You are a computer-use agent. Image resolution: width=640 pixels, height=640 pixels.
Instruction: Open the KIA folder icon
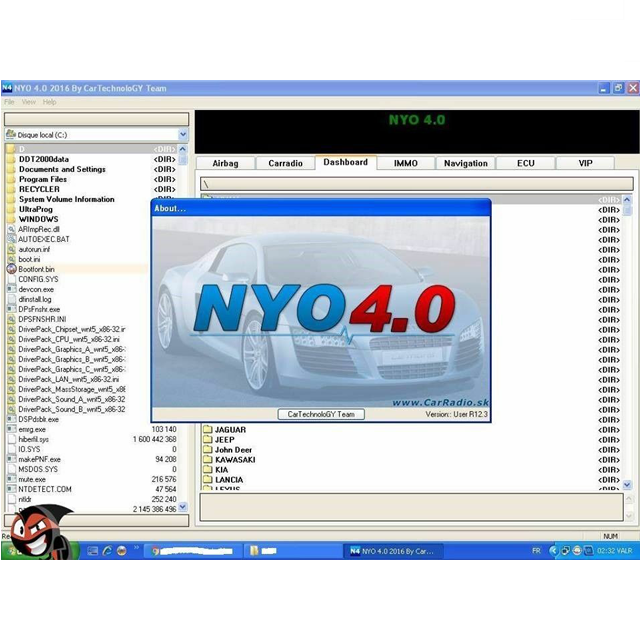pos(208,469)
